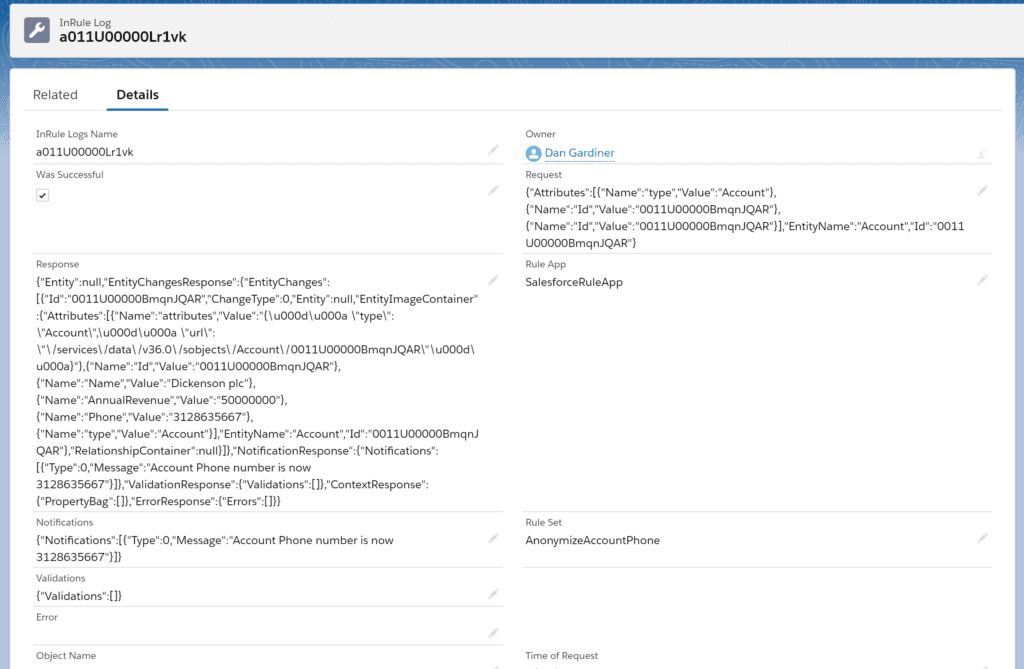Toggle the Was Successful checkbox
Viewport: 1024px width, 669px height.
pyautogui.click(x=43, y=195)
